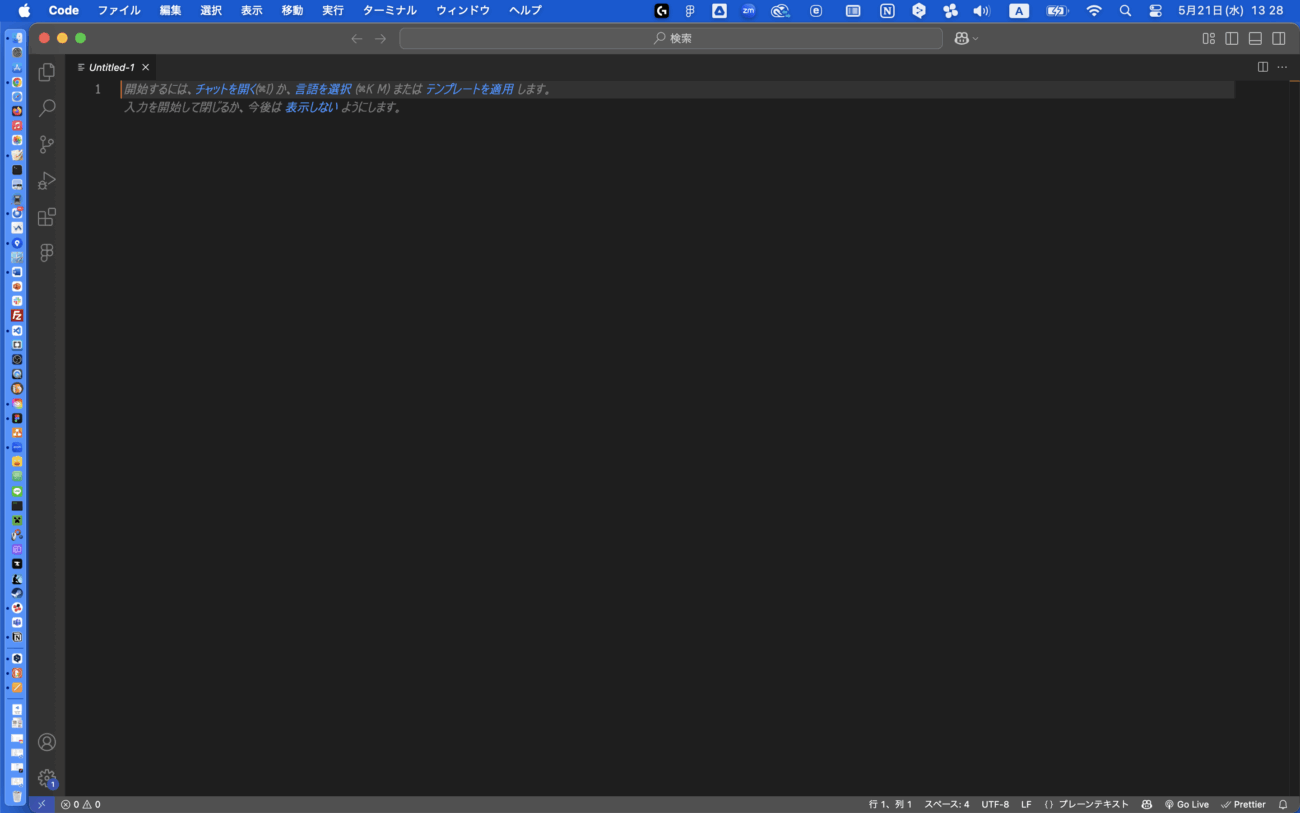Open the Extensions view
Image resolution: width=1300 pixels, height=813 pixels.
(46, 217)
